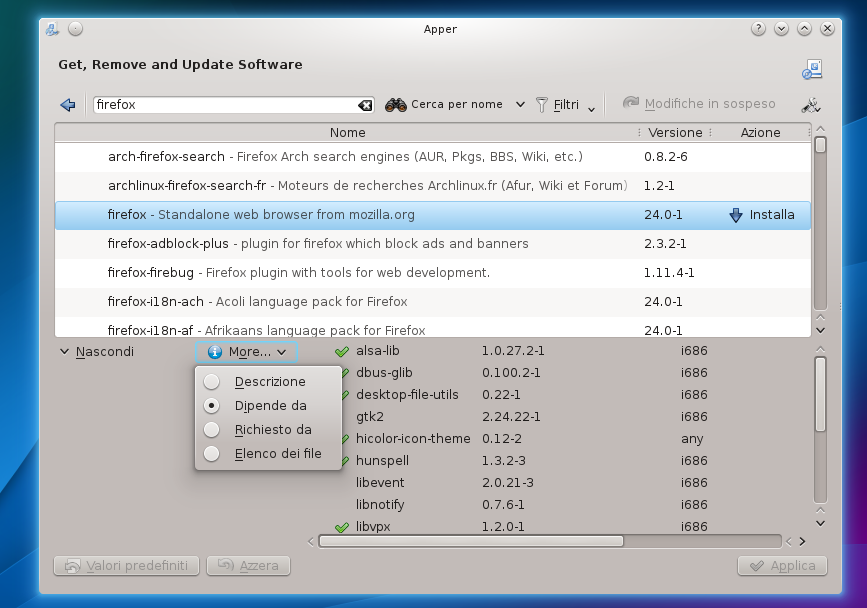This screenshot has width=867, height=608.
Task: Click the Valori predefiniti button
Action: click(126, 565)
